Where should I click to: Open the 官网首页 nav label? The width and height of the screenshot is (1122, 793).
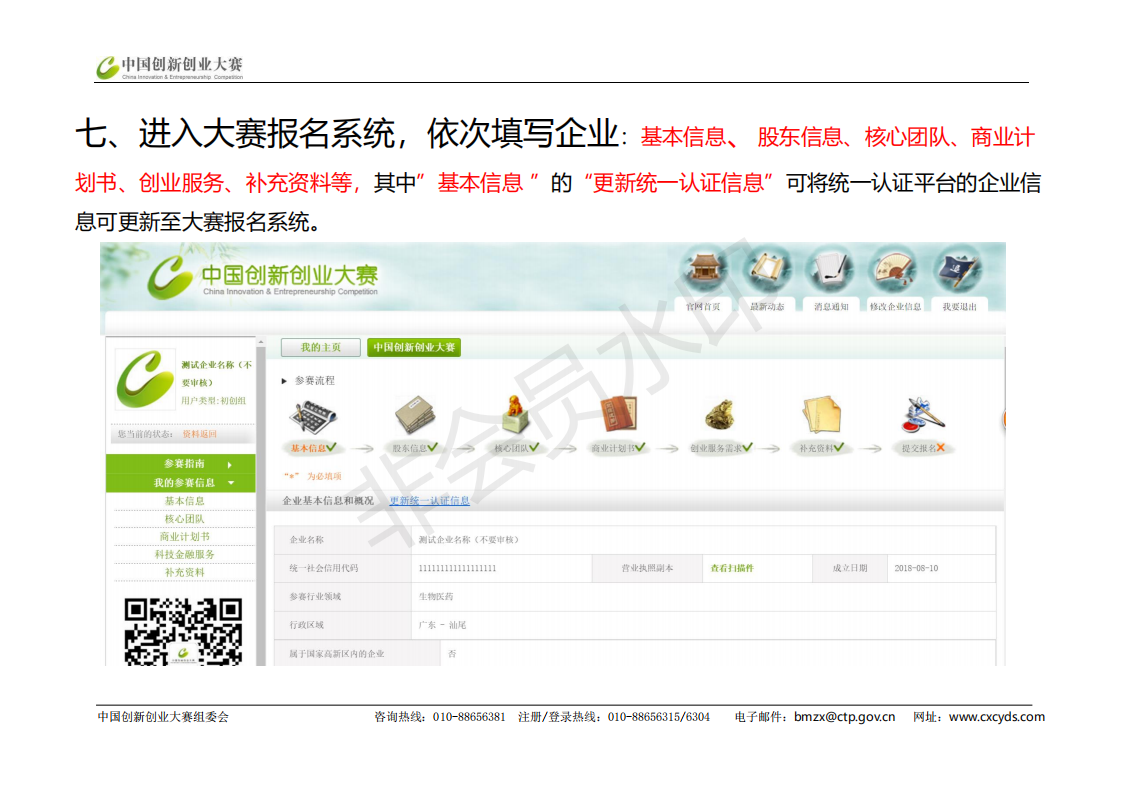(x=703, y=306)
